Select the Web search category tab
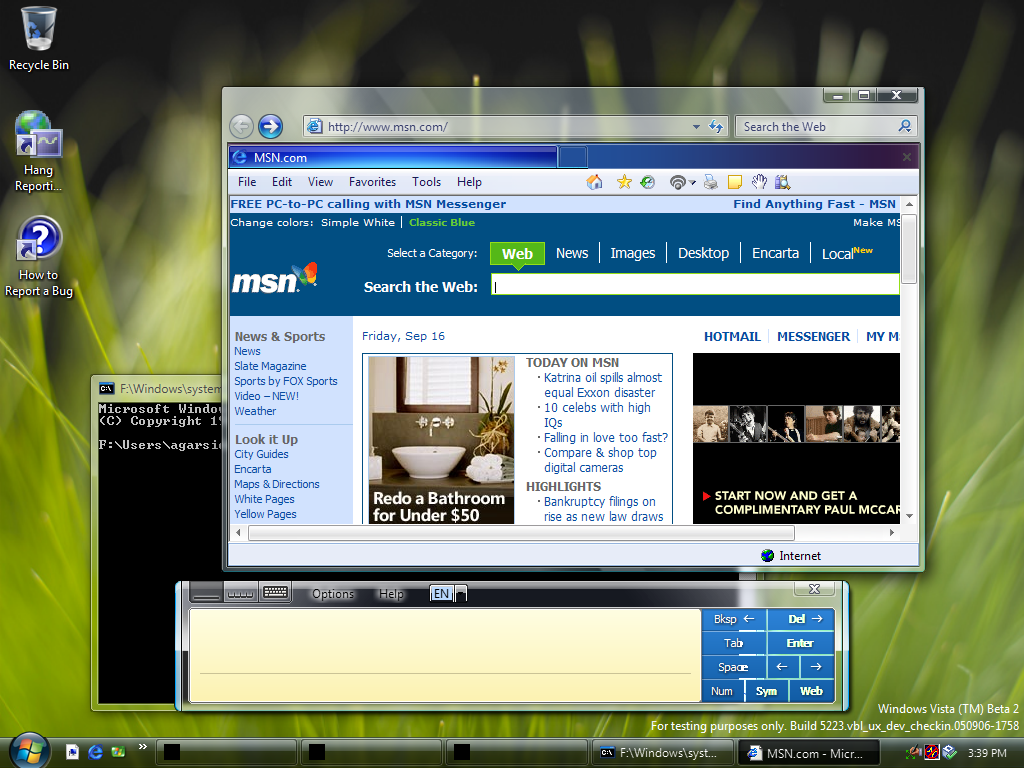 click(517, 253)
